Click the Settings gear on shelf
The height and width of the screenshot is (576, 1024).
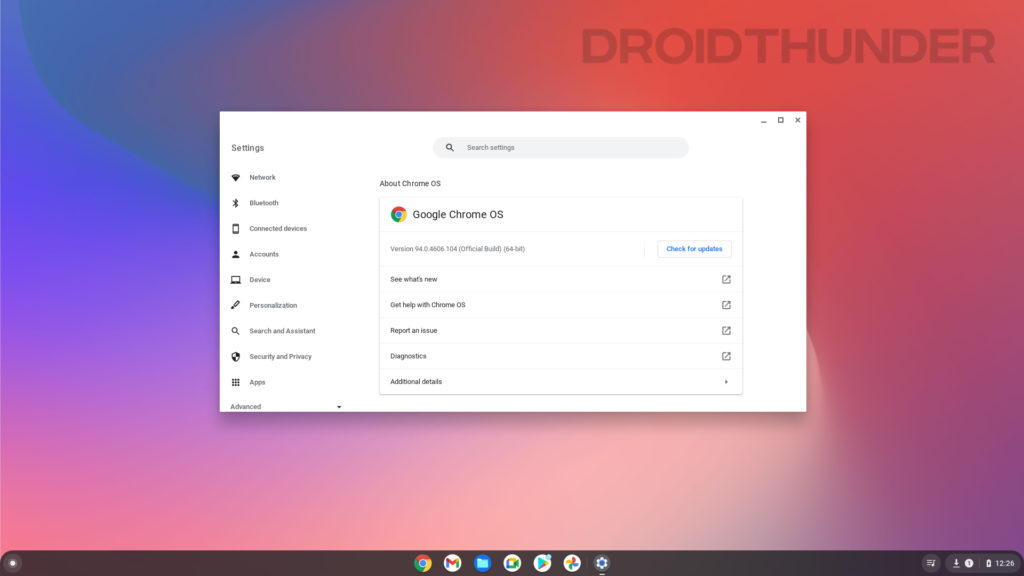(x=602, y=563)
